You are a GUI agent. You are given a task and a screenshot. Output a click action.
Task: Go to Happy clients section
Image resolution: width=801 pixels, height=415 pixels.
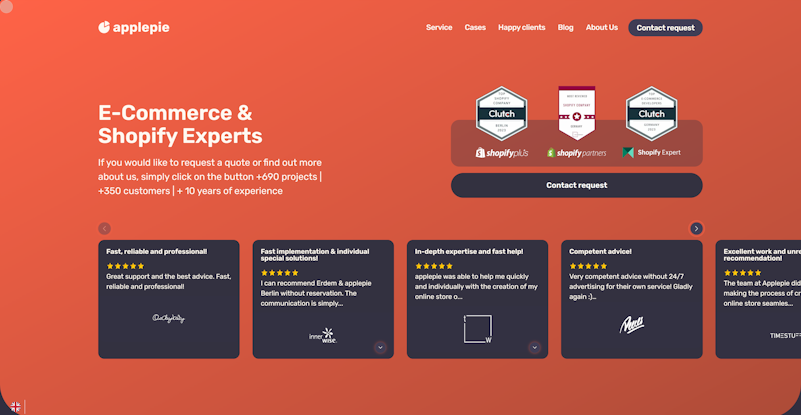click(522, 28)
